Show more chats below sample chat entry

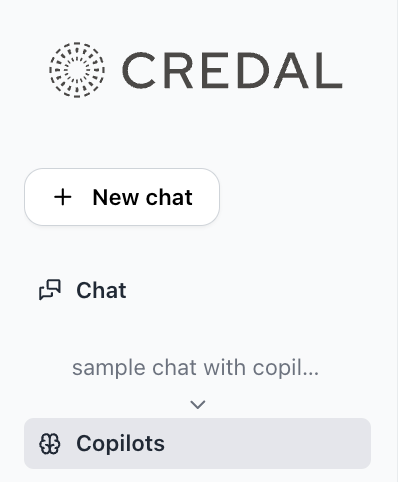click(x=198, y=404)
